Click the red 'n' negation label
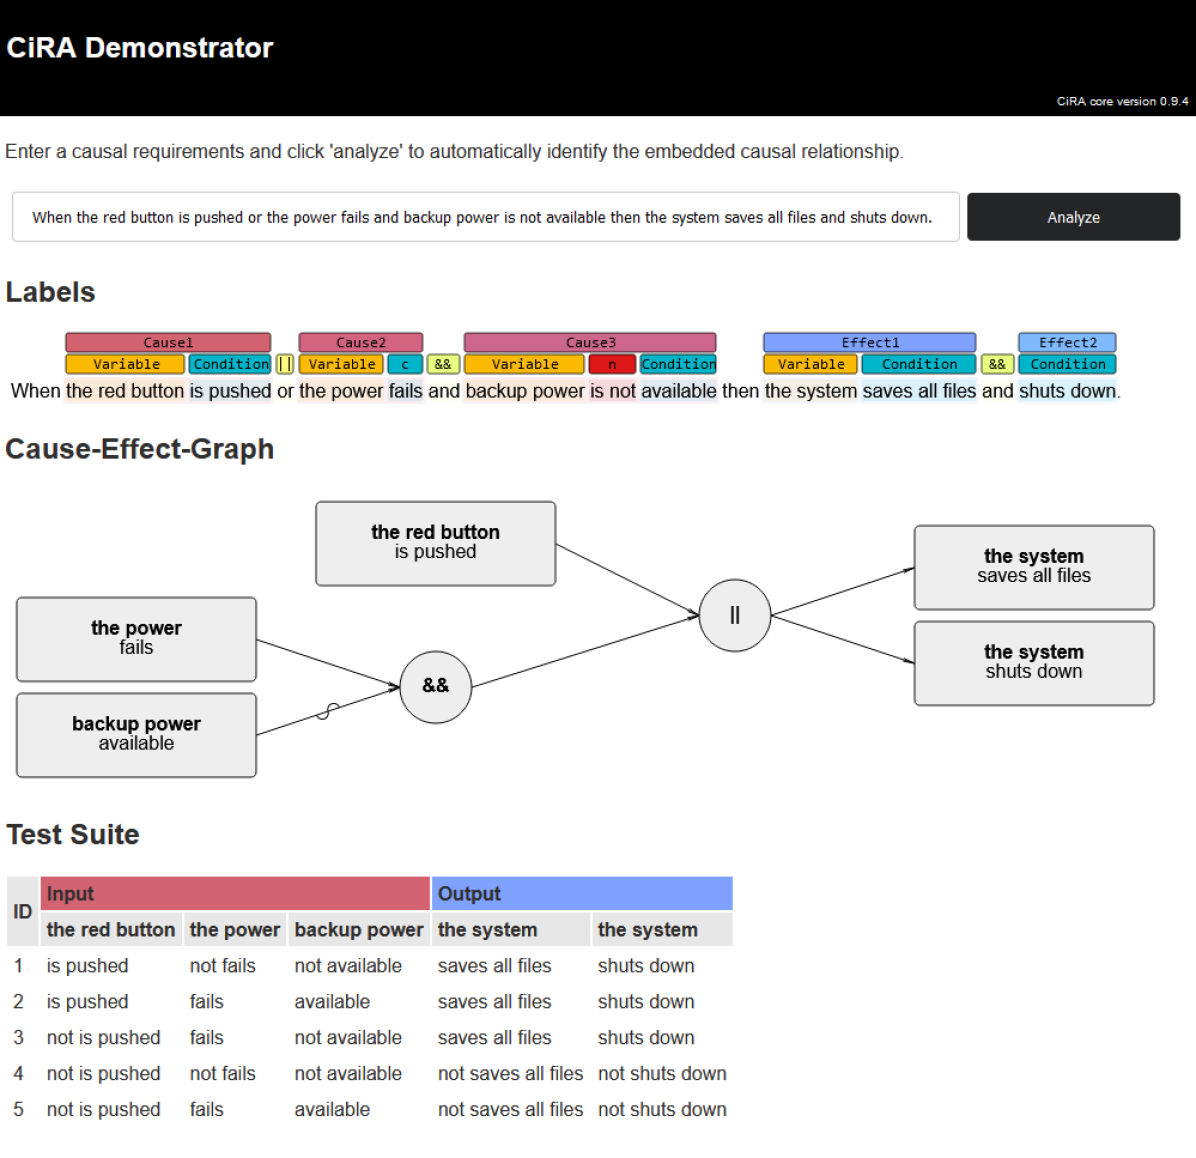Viewport: 1196px width, 1158px height. tap(612, 364)
